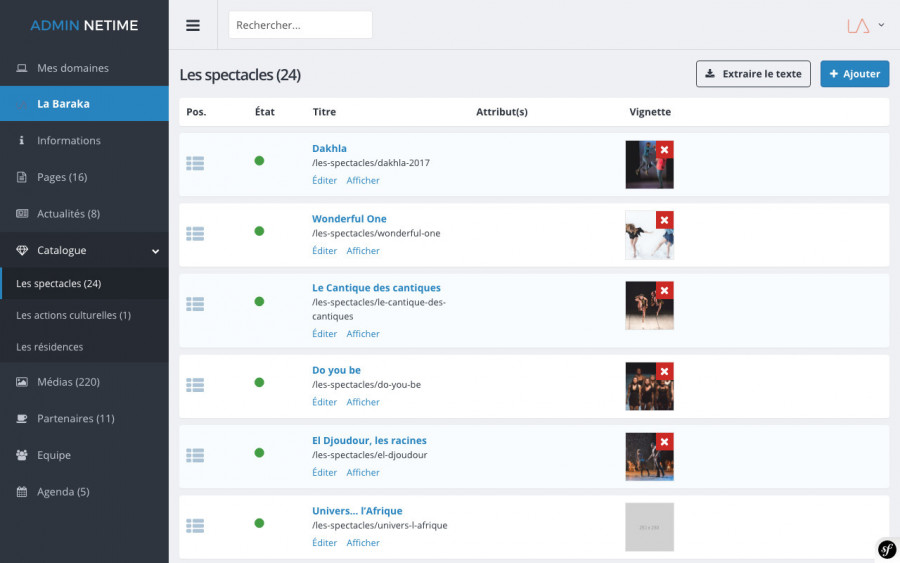The width and height of the screenshot is (900, 563).
Task: Open the Do you be title link
Action: pyautogui.click(x=336, y=370)
